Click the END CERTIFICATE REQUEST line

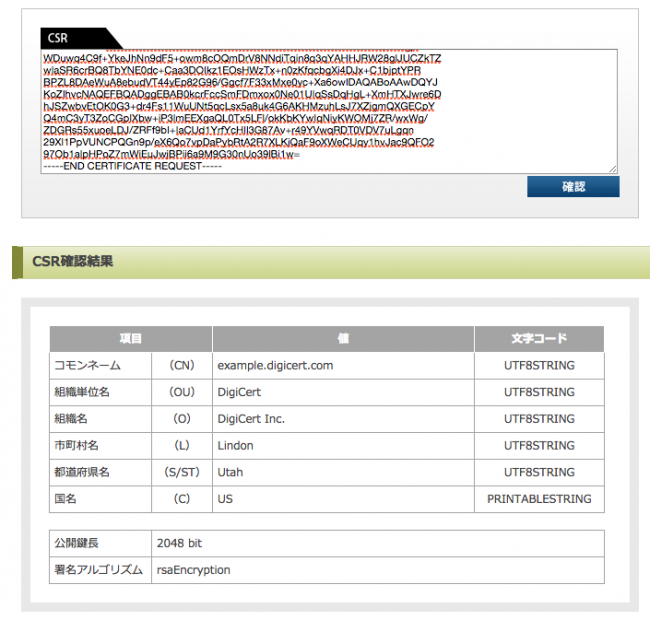click(x=133, y=166)
